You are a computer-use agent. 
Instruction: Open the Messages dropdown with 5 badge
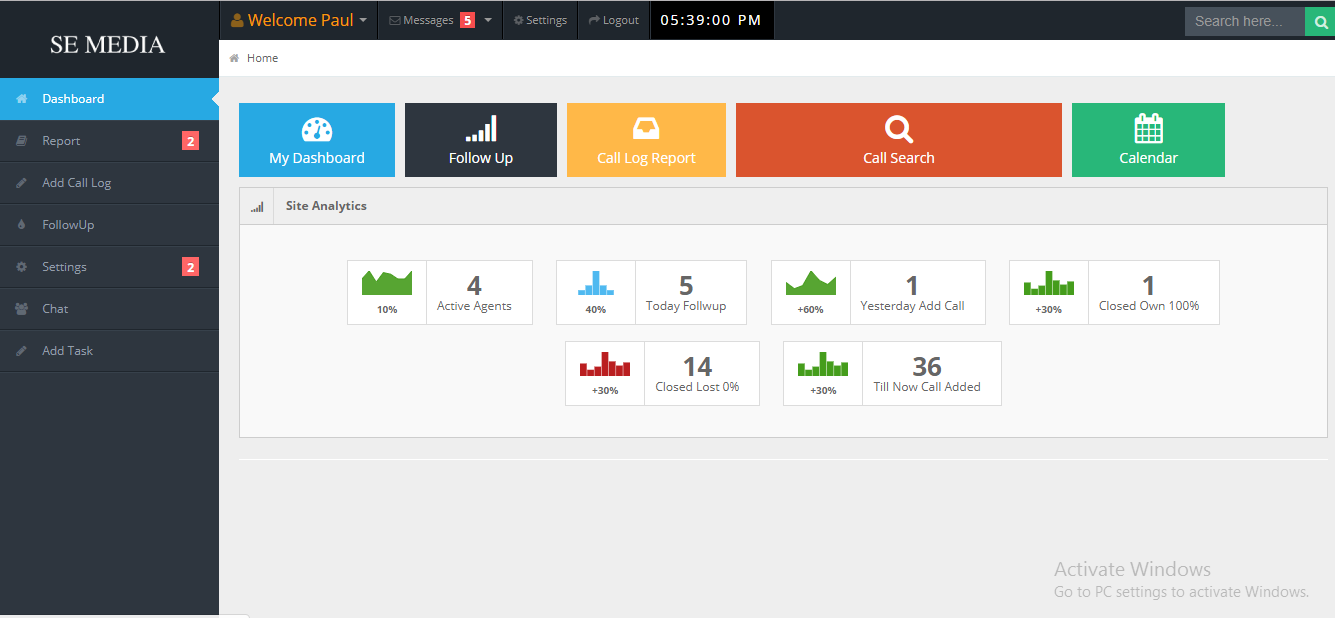pos(440,20)
